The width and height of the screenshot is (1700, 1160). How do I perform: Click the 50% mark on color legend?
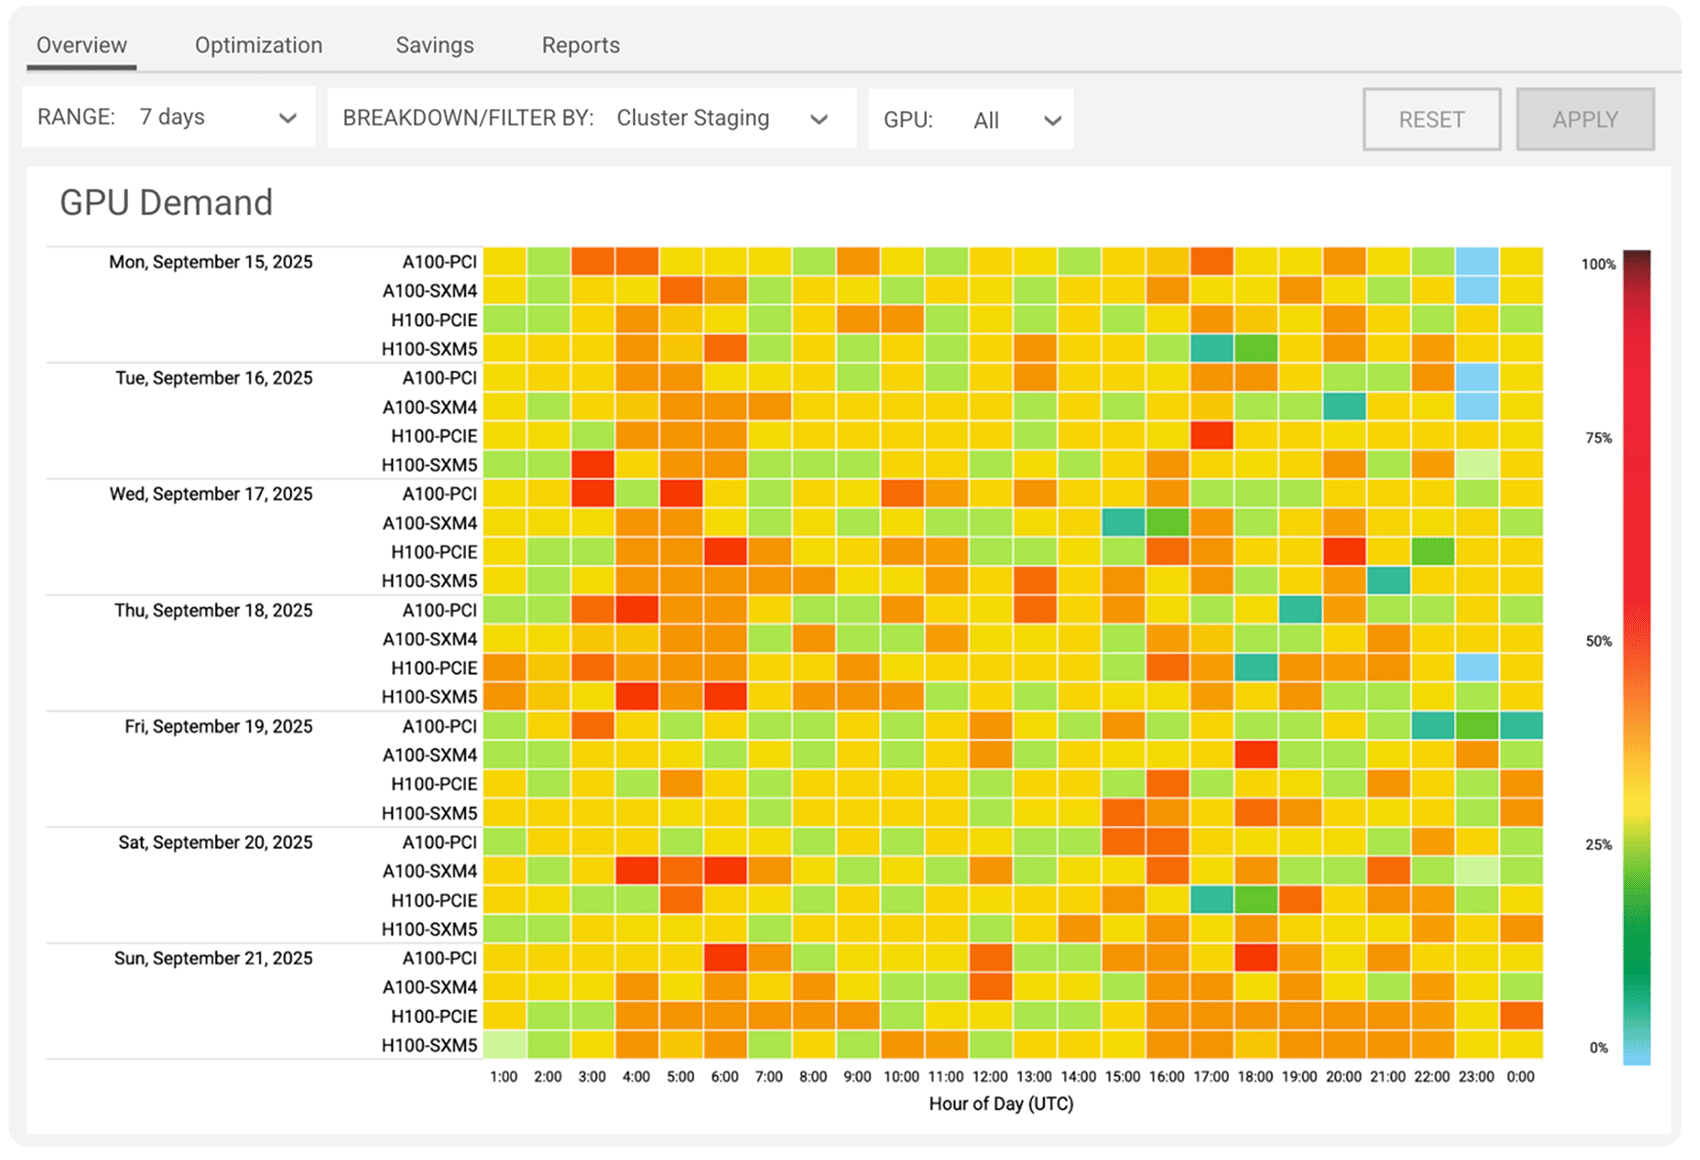click(x=1598, y=641)
